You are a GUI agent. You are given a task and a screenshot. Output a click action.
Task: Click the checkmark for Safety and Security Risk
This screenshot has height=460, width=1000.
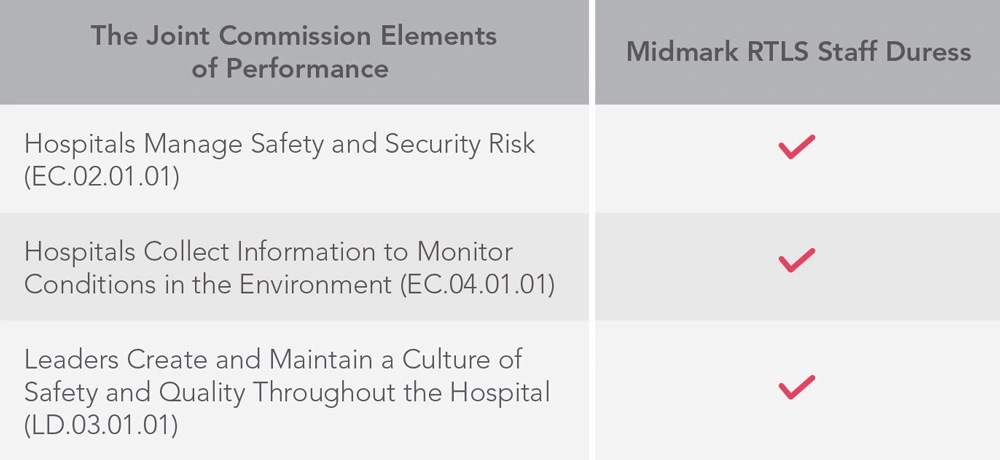(797, 147)
